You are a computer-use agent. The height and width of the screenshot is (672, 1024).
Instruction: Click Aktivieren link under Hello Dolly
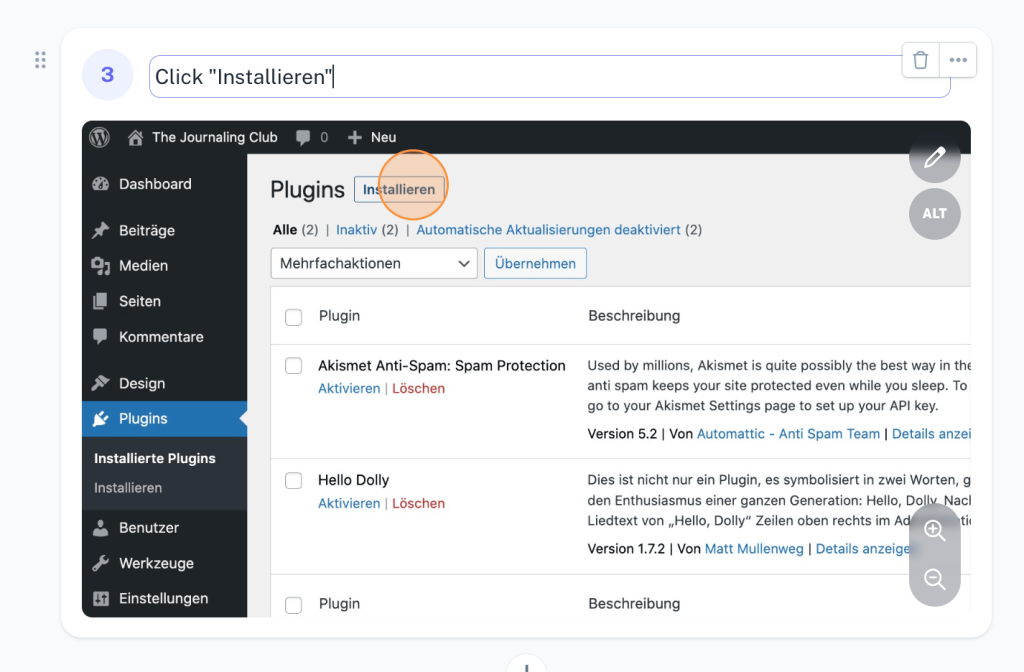(x=348, y=504)
